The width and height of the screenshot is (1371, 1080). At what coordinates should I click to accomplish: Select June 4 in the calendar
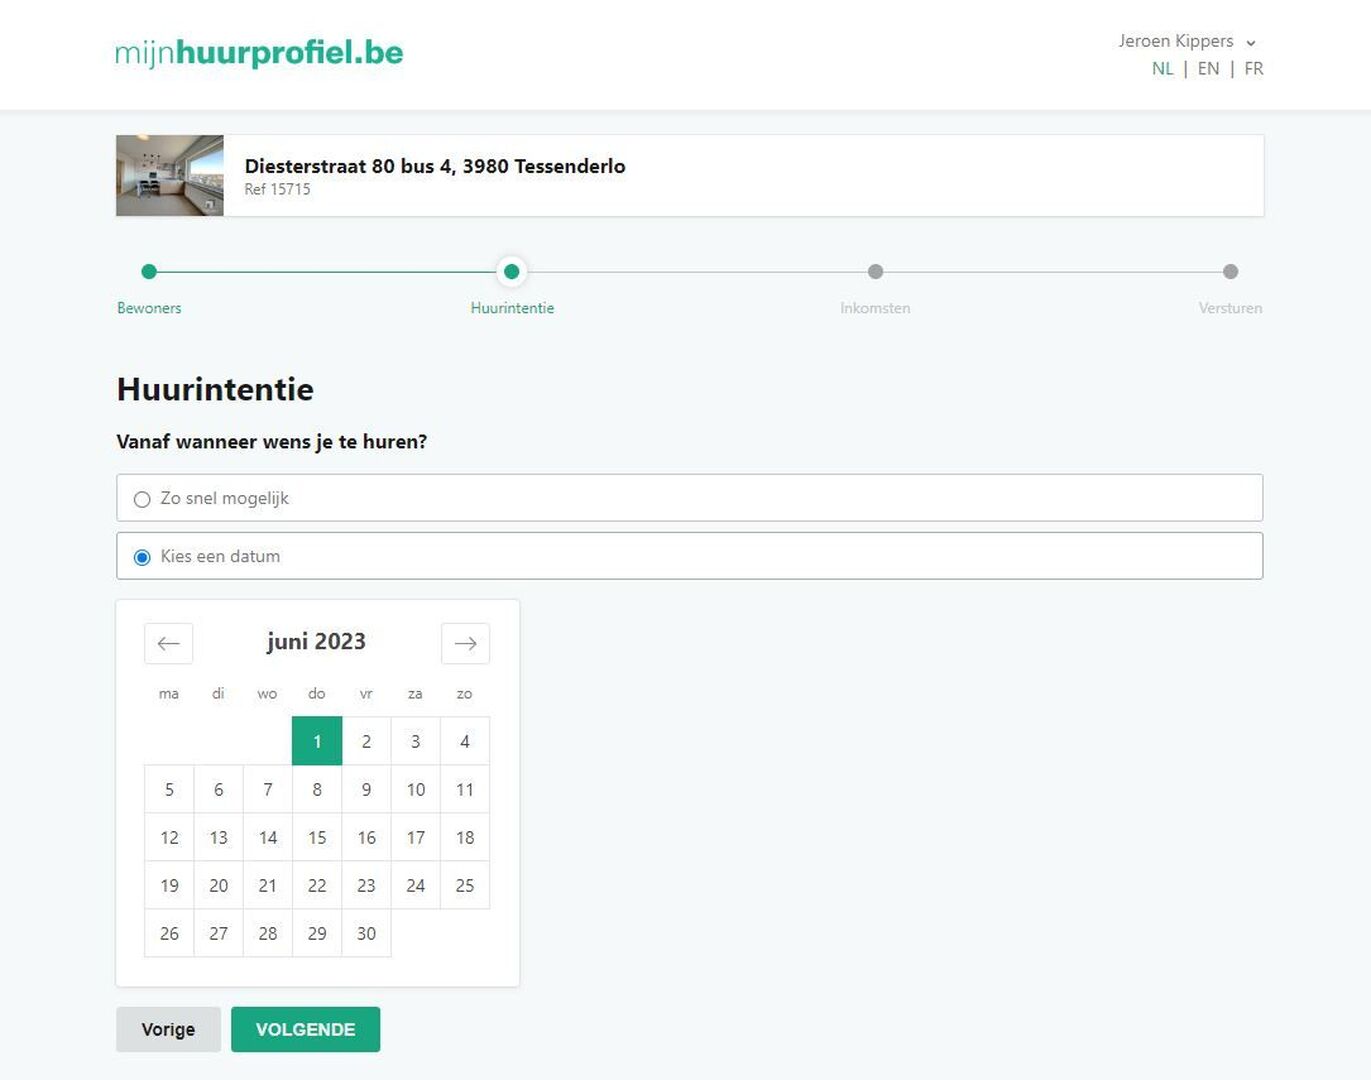coord(465,741)
